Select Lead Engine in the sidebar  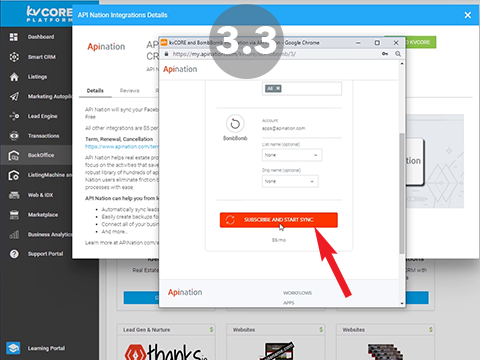(x=42, y=116)
